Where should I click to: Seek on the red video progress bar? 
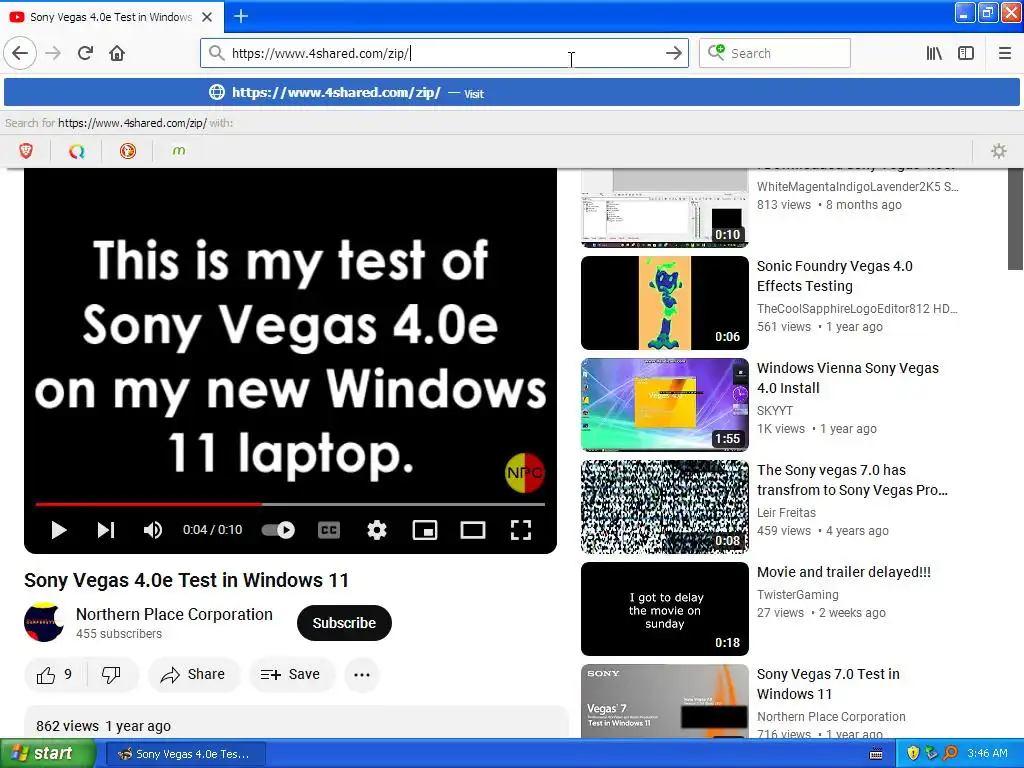point(290,504)
